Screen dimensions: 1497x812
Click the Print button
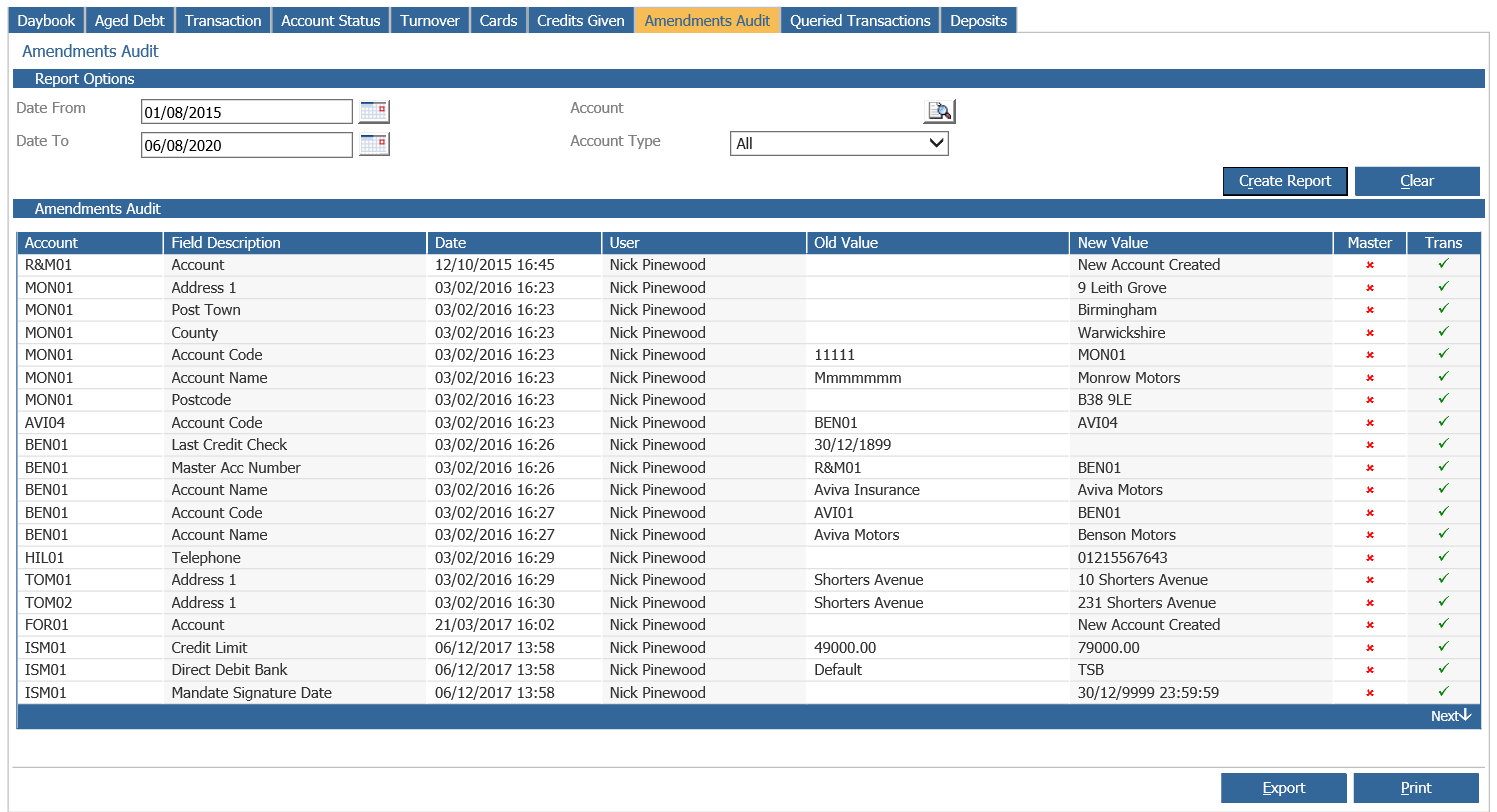tap(1416, 788)
